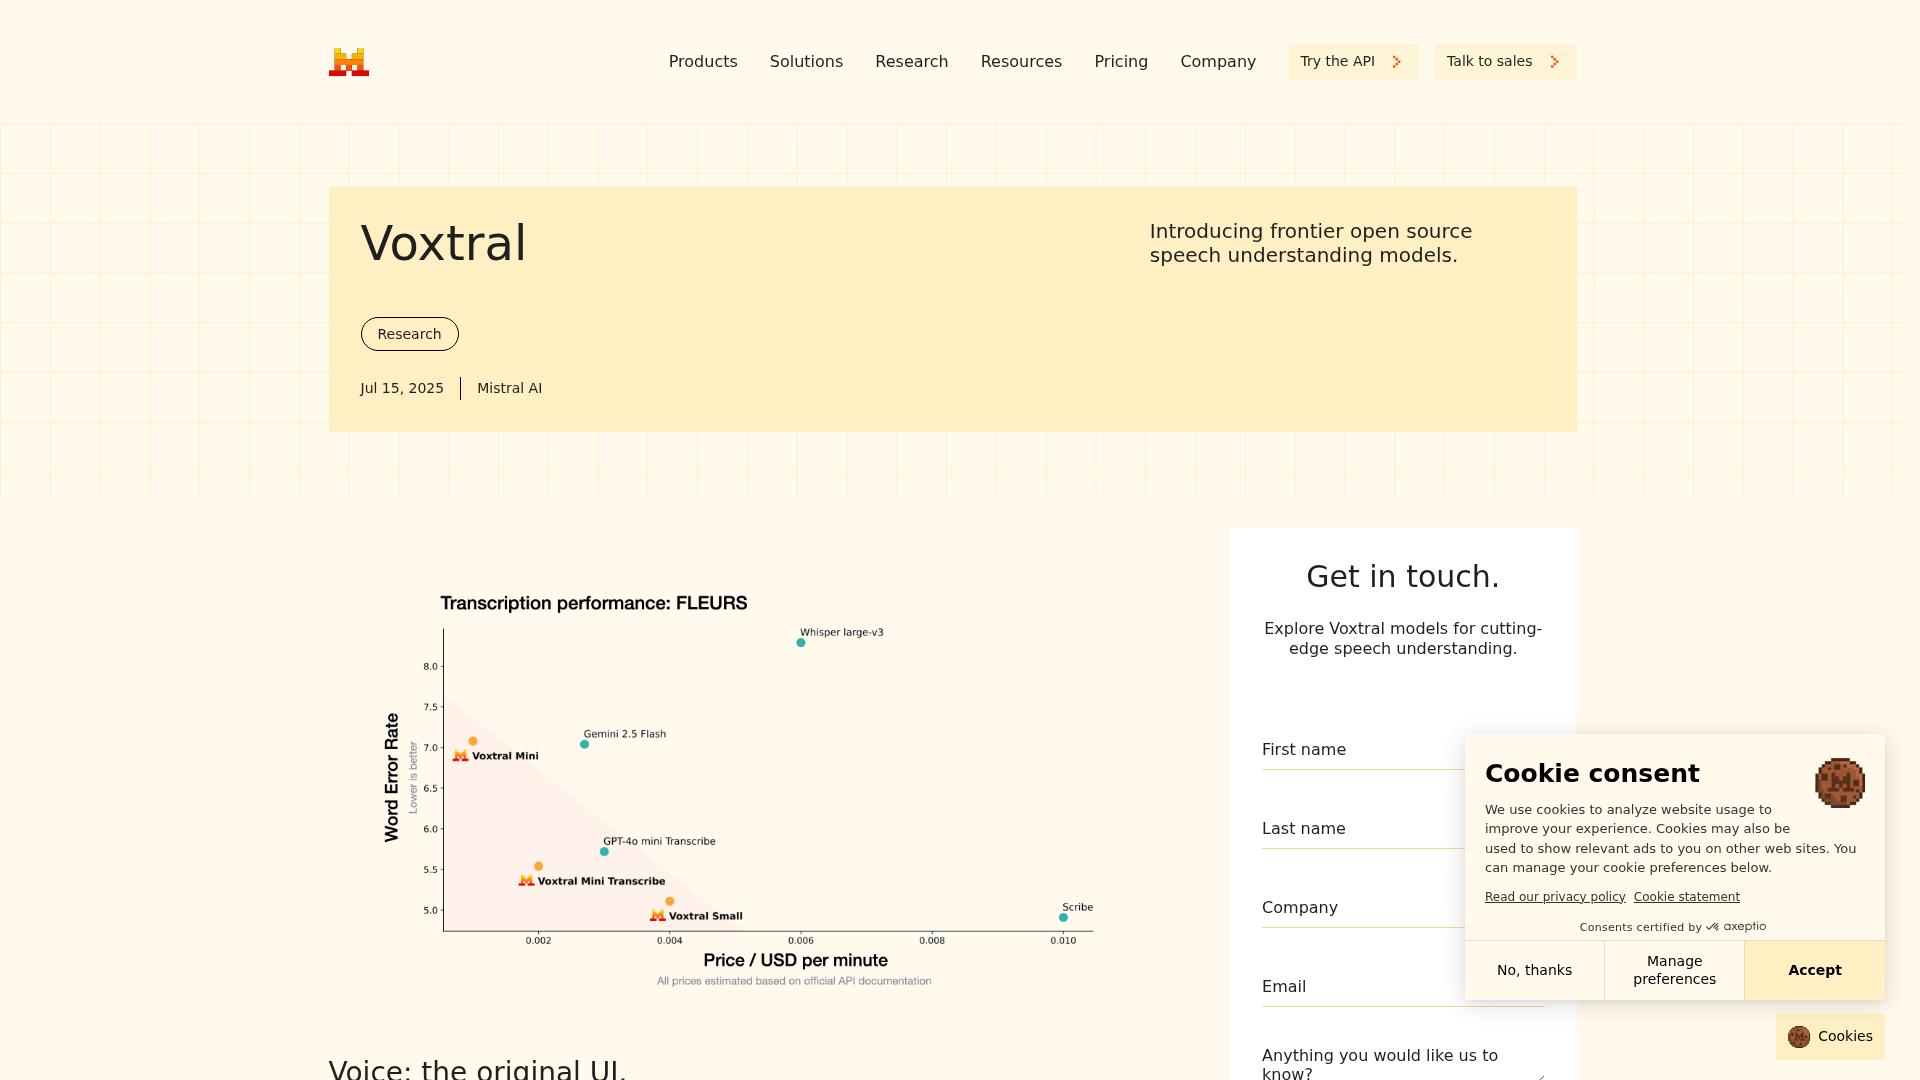Screen dimensions: 1920x1080
Task: Open the Solutions menu
Action: [x=806, y=62]
